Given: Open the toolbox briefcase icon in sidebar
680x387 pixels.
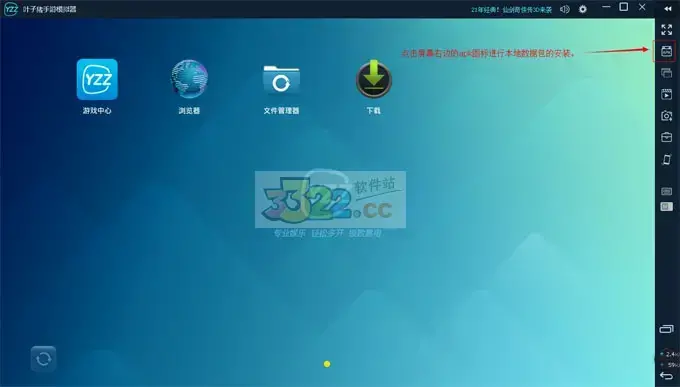Looking at the screenshot, I should point(667,137).
